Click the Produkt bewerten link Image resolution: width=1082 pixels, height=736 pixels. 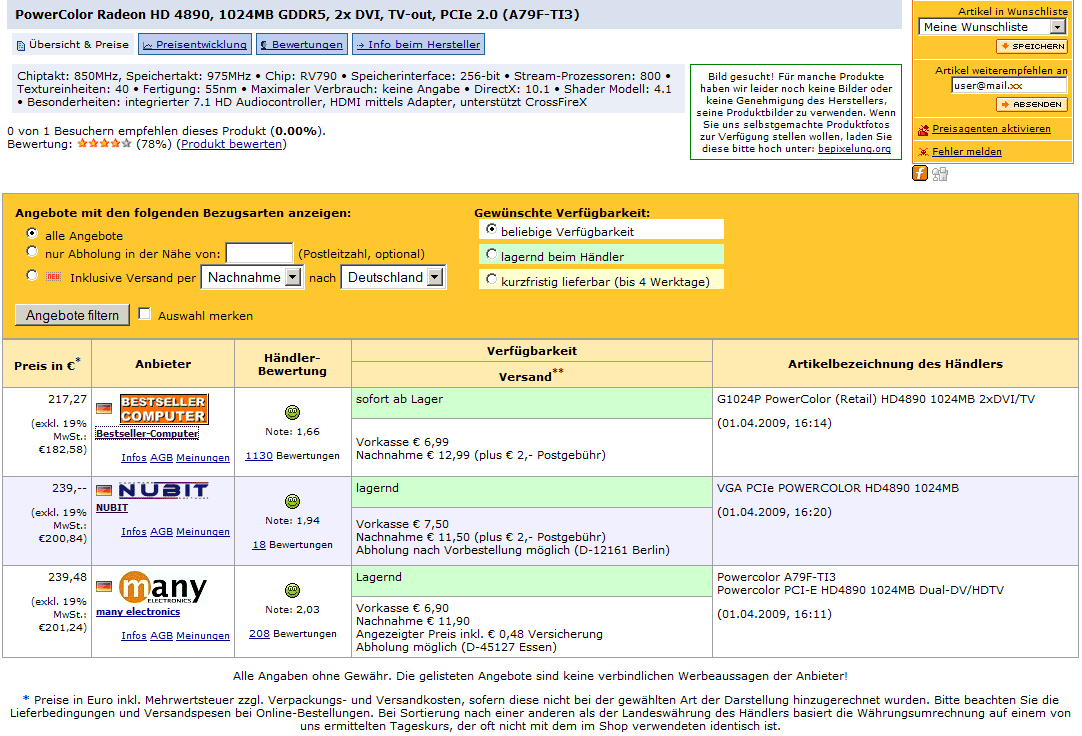(231, 144)
